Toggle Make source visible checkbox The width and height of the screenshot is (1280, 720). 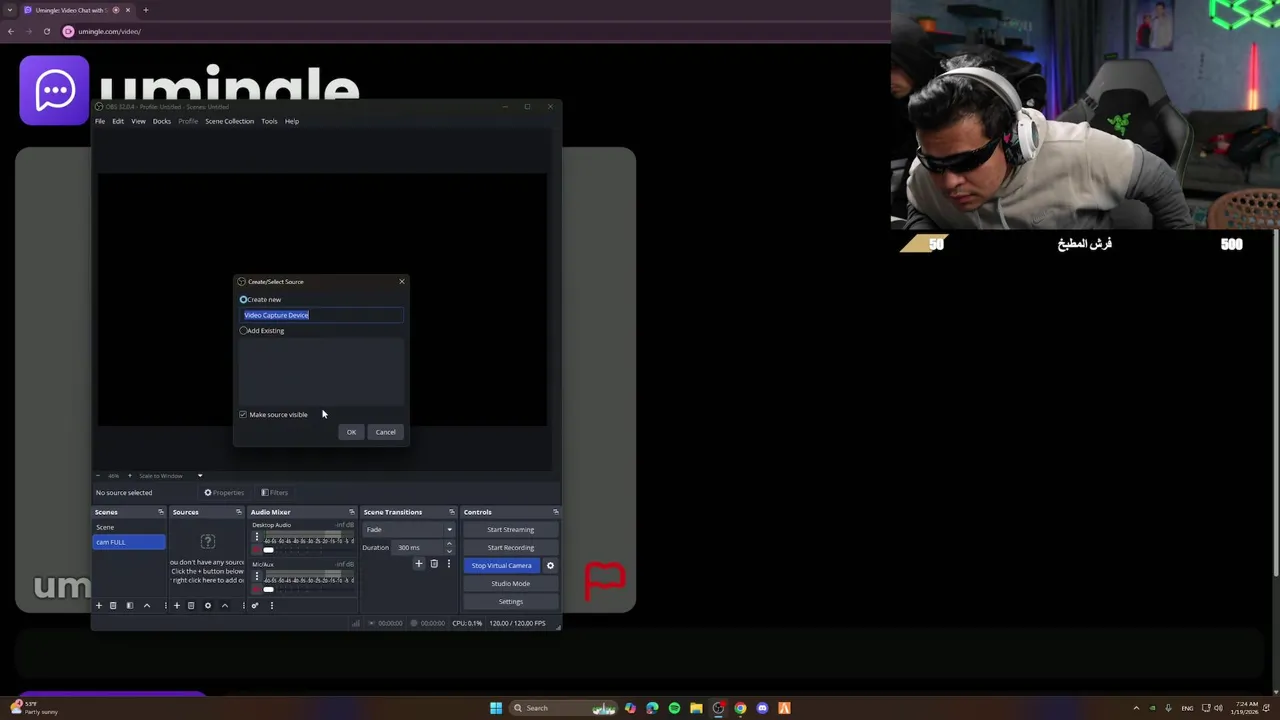243,415
